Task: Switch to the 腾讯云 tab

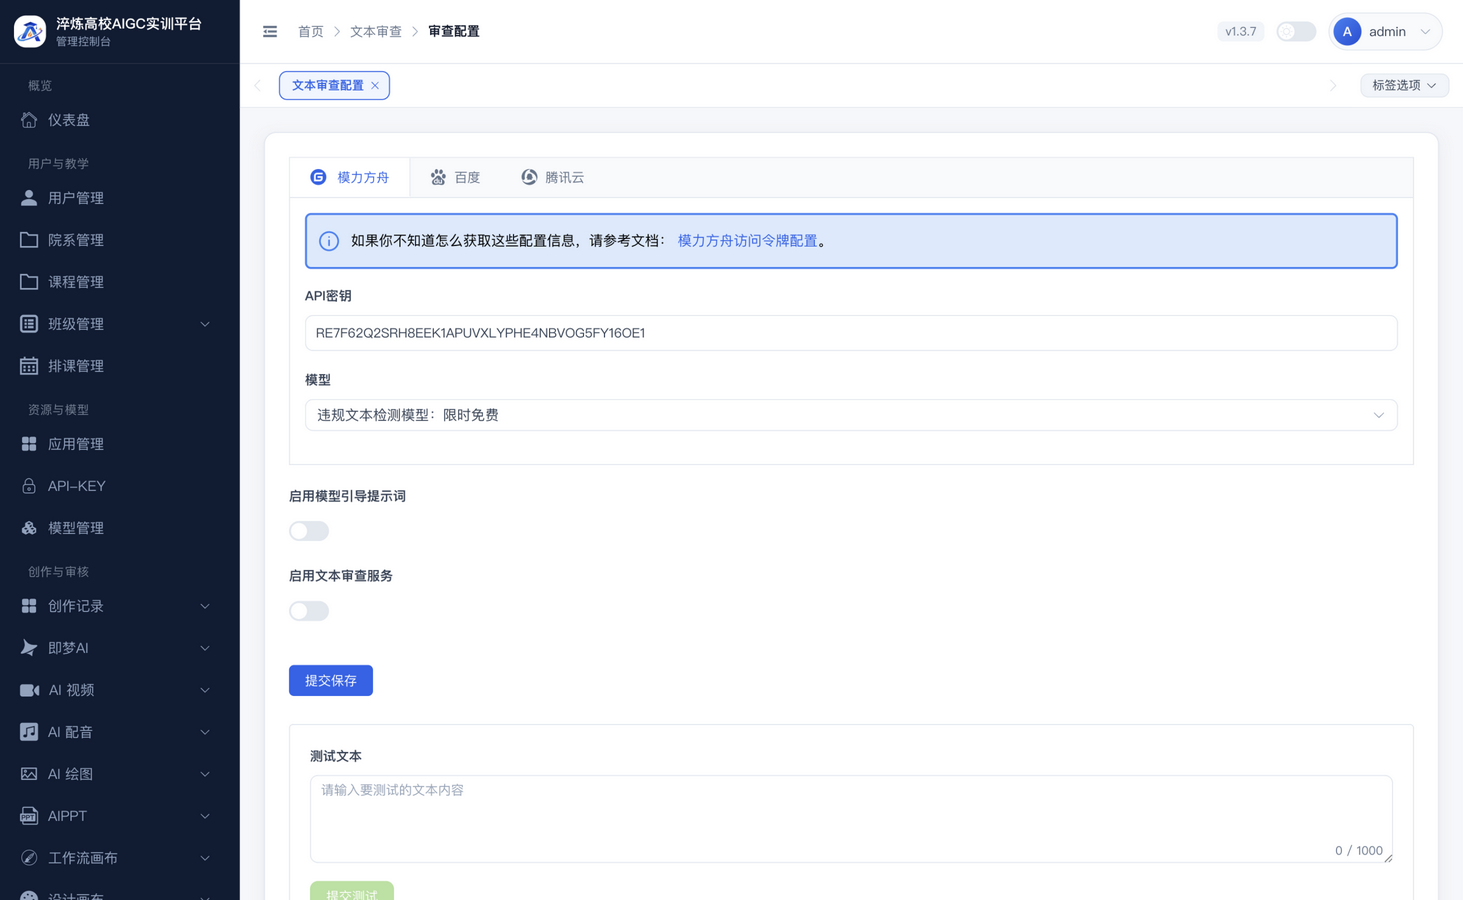Action: pyautogui.click(x=552, y=178)
